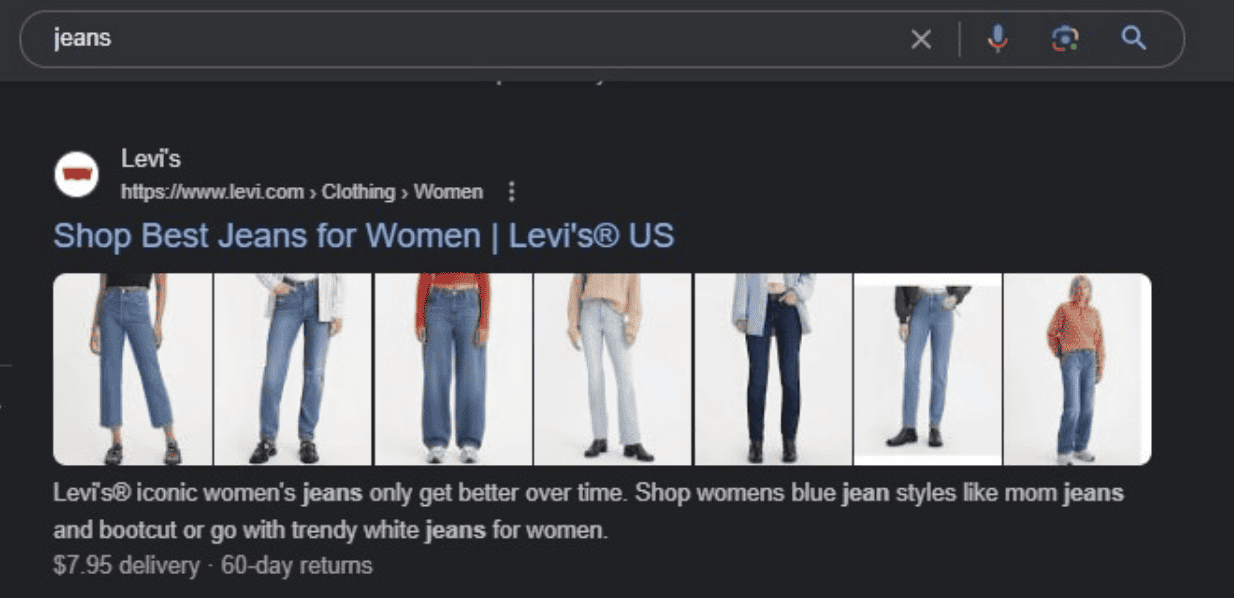The width and height of the screenshot is (1234, 598).
Task: Open Google Lens image search icon
Action: coord(1065,39)
